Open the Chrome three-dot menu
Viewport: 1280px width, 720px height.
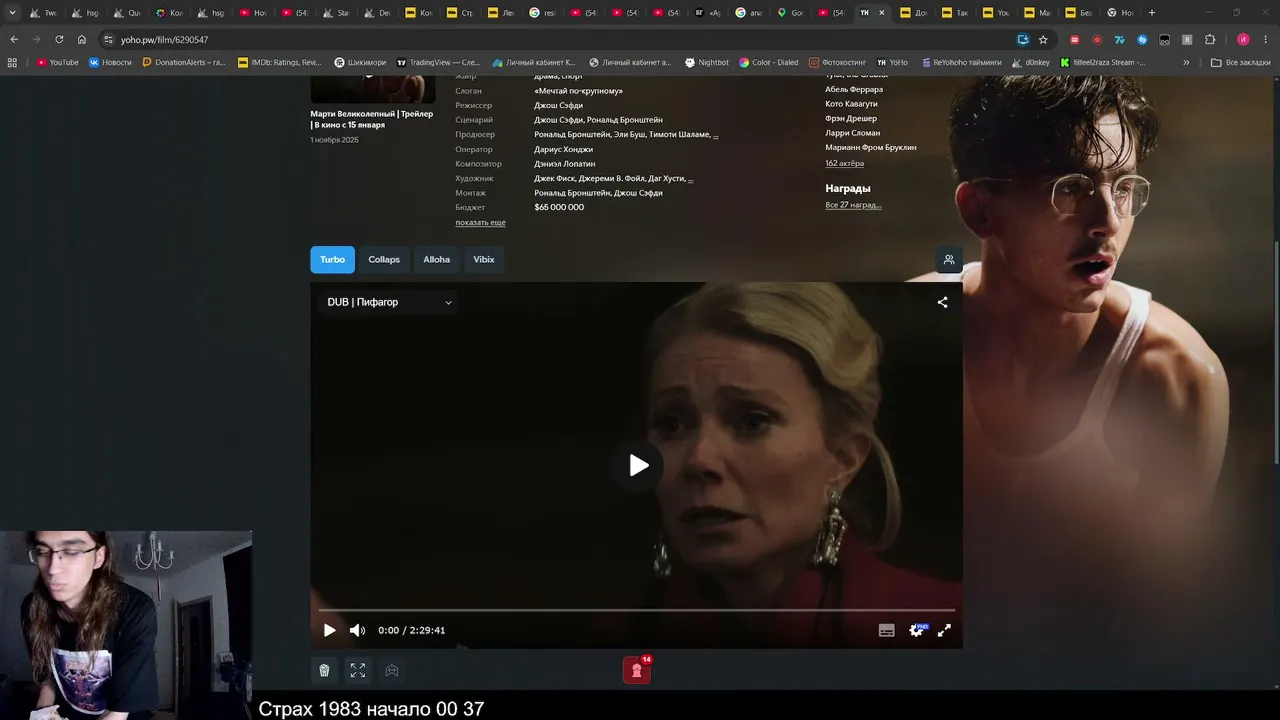(1265, 40)
